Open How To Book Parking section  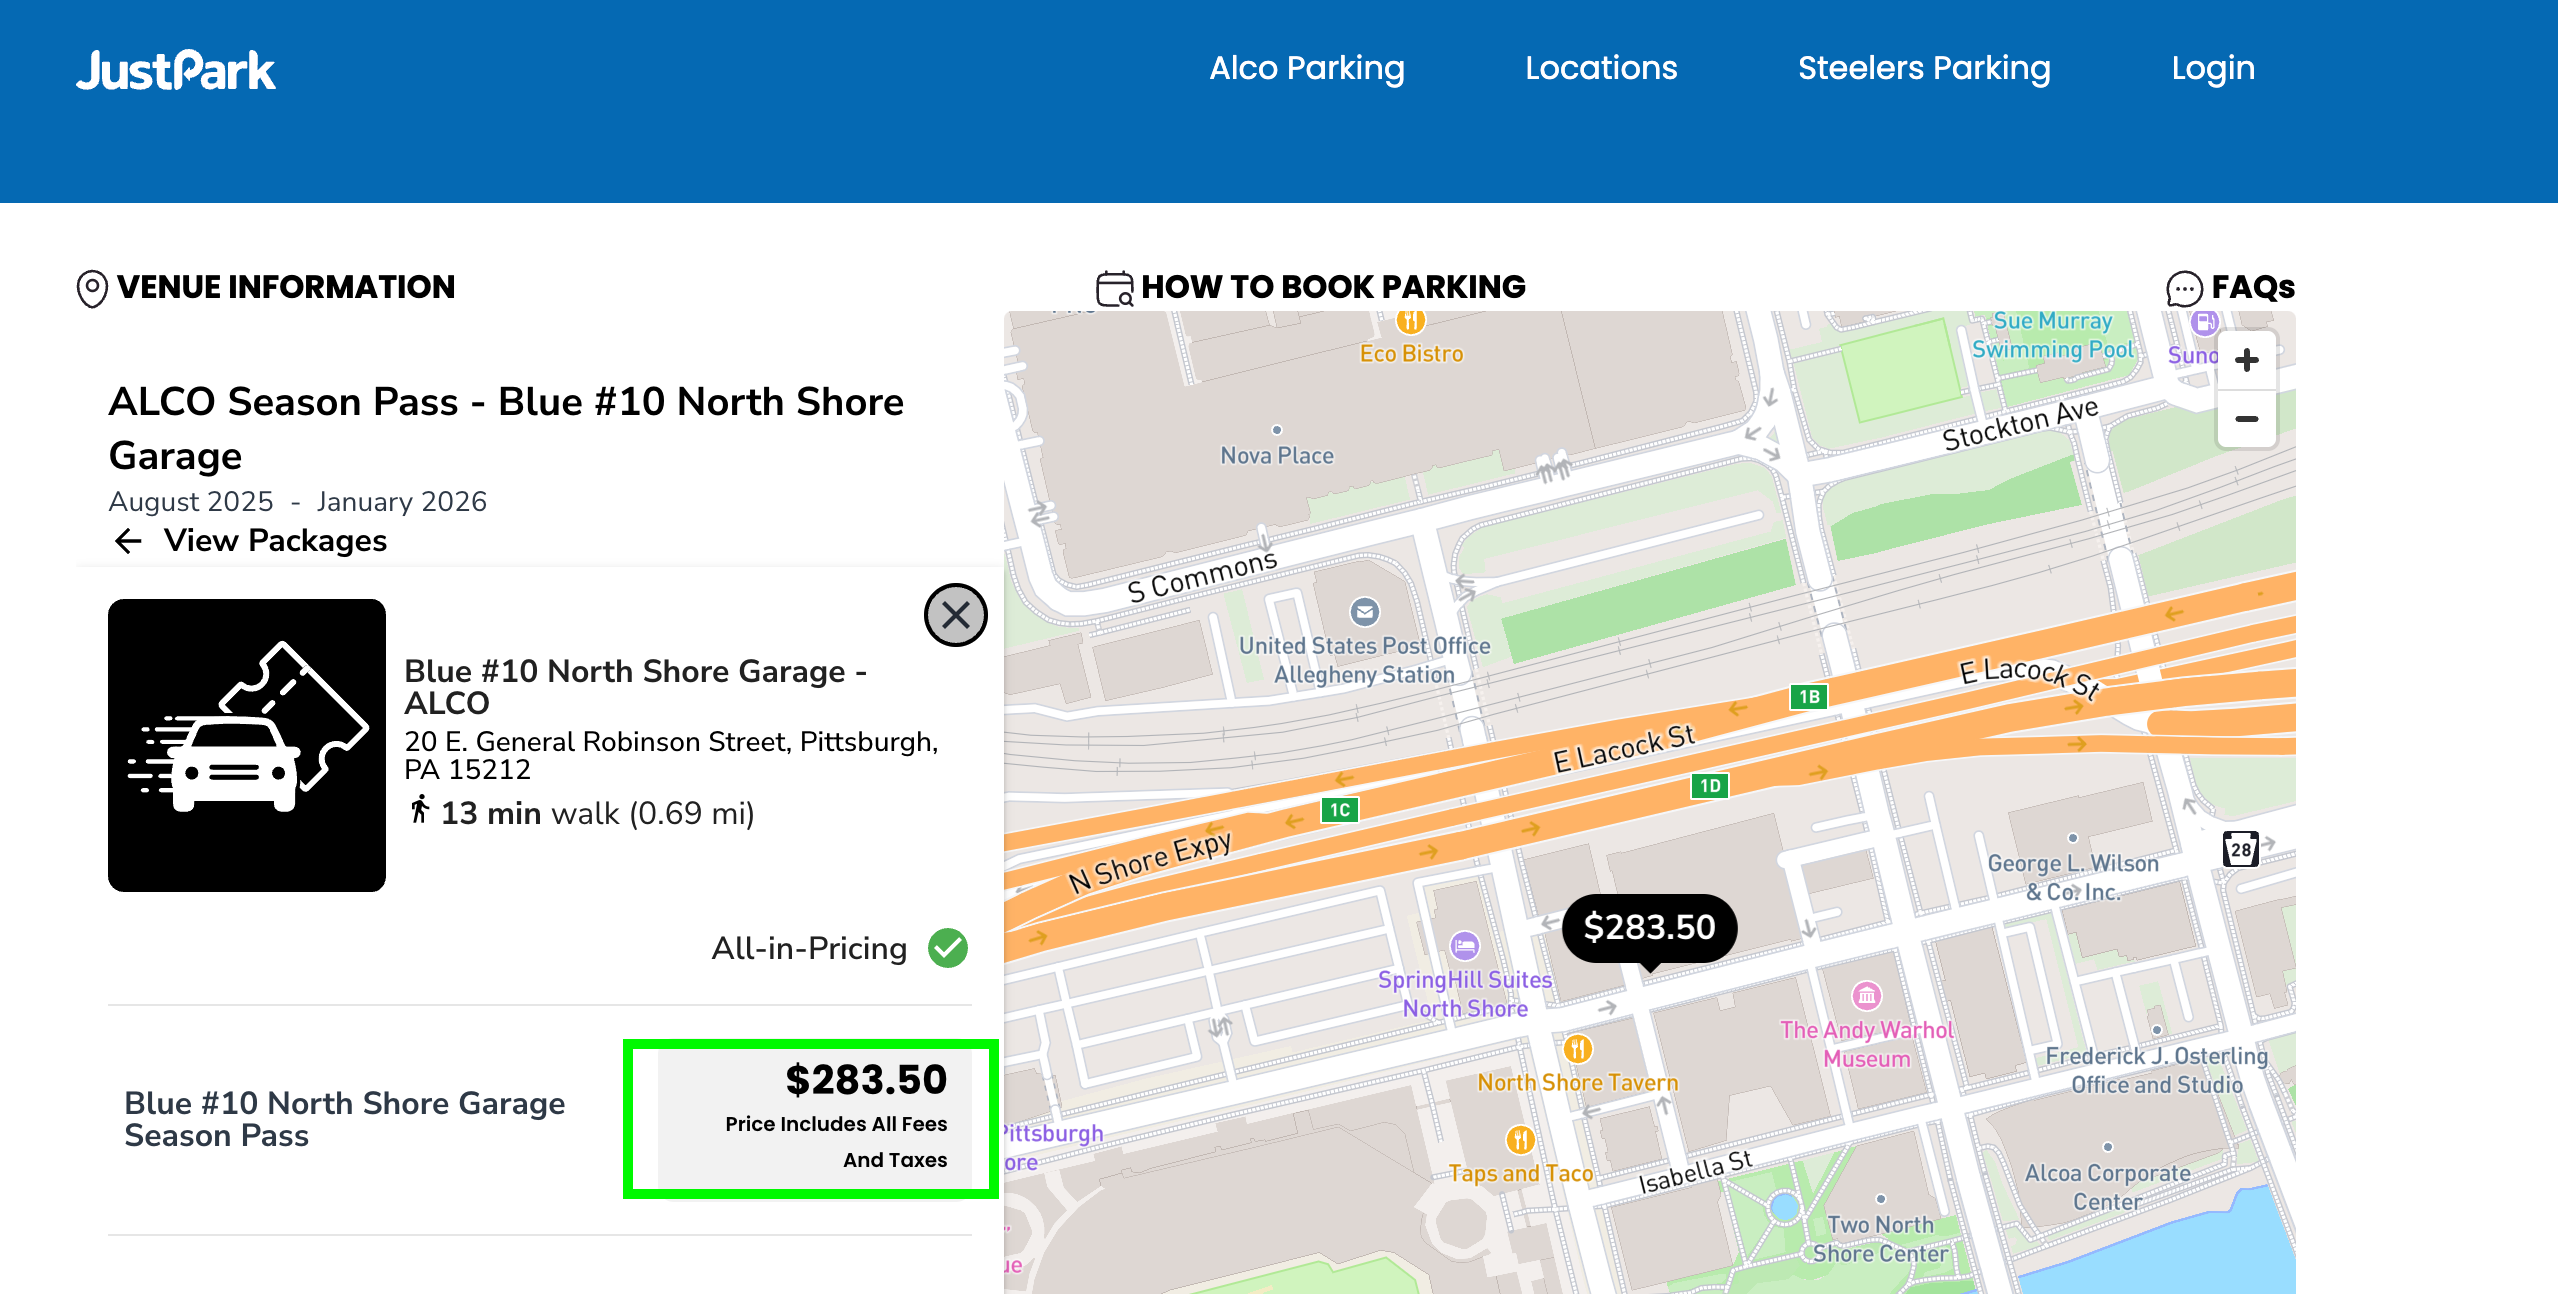1311,287
